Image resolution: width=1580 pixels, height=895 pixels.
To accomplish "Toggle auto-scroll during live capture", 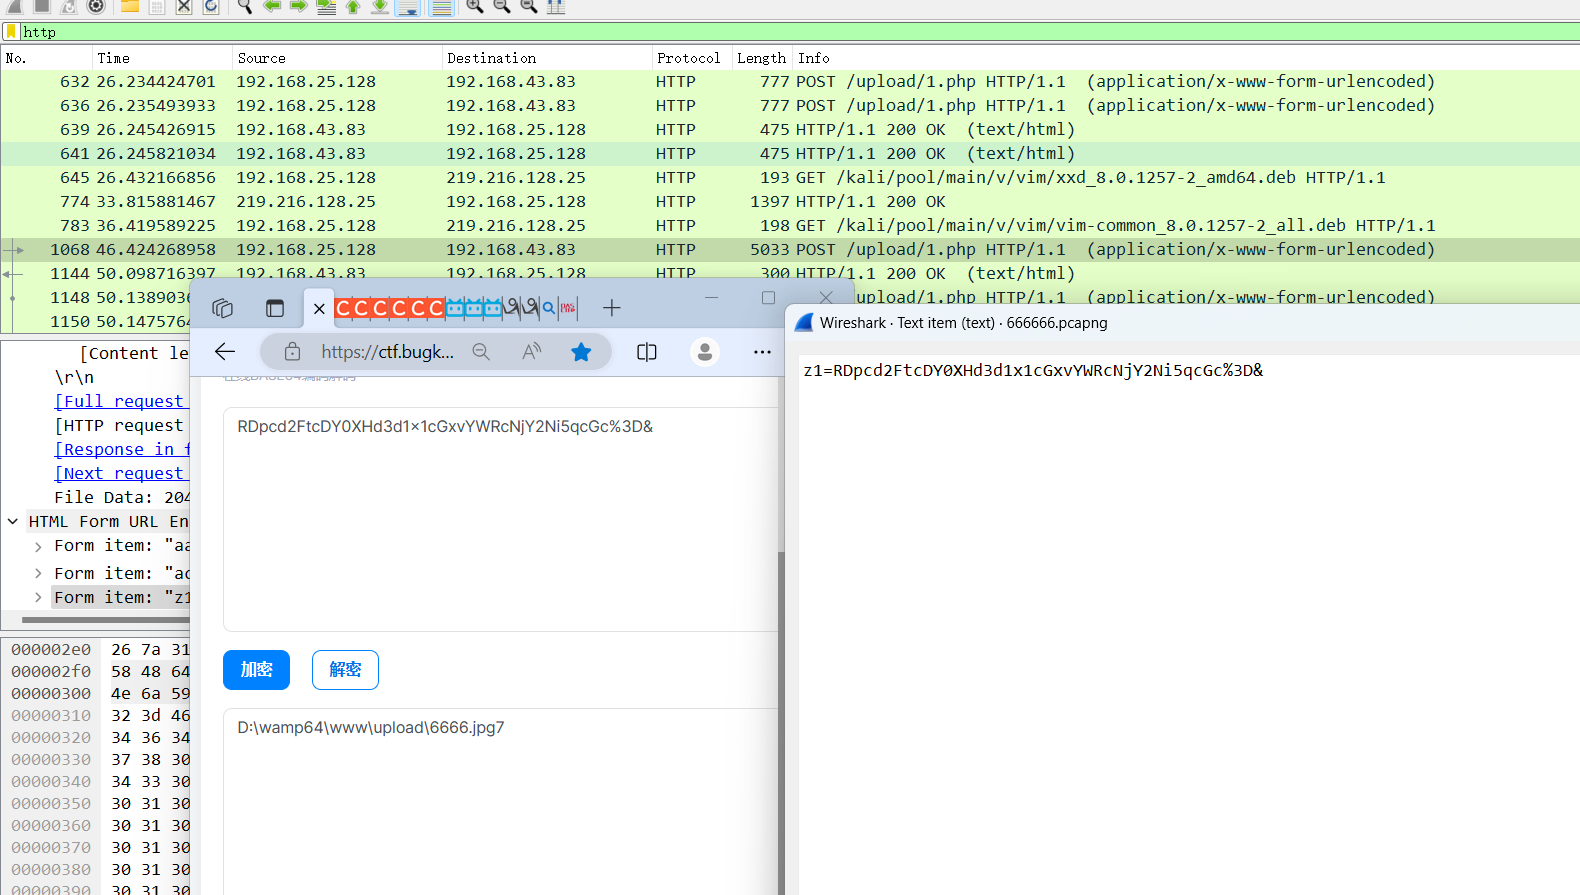I will 408,7.
